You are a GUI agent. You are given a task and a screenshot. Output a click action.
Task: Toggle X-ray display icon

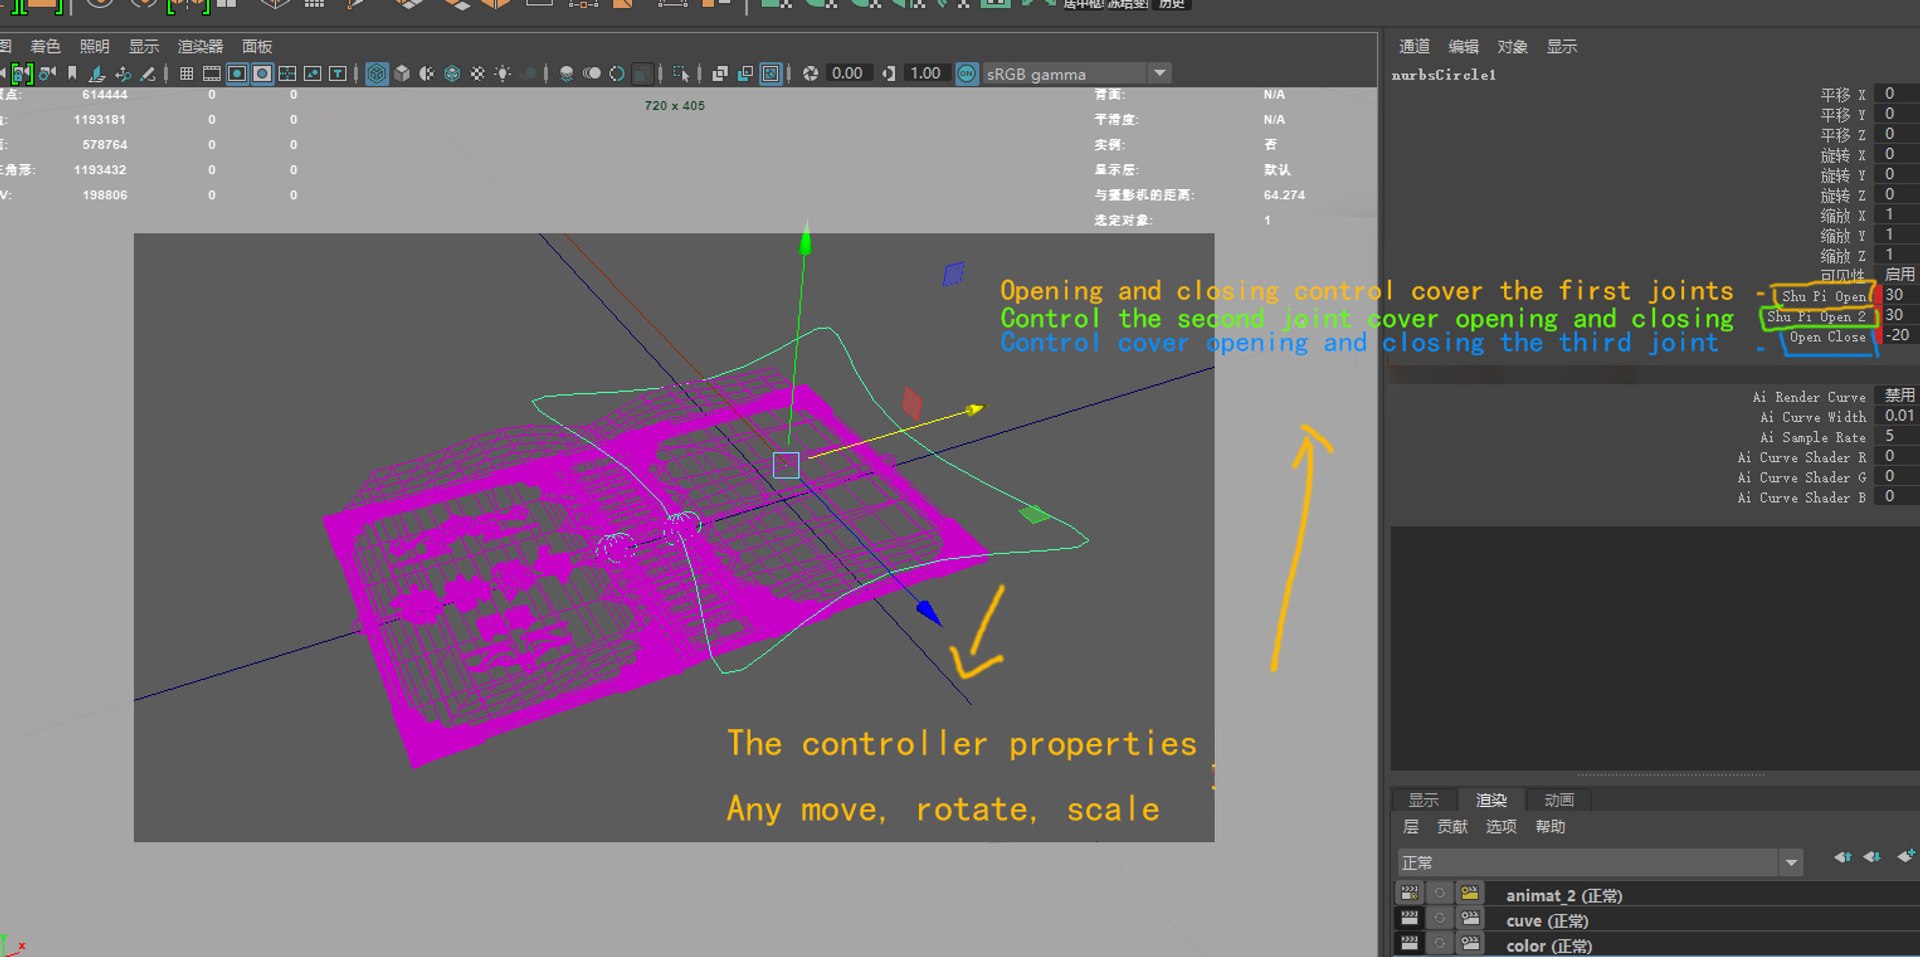click(x=720, y=73)
